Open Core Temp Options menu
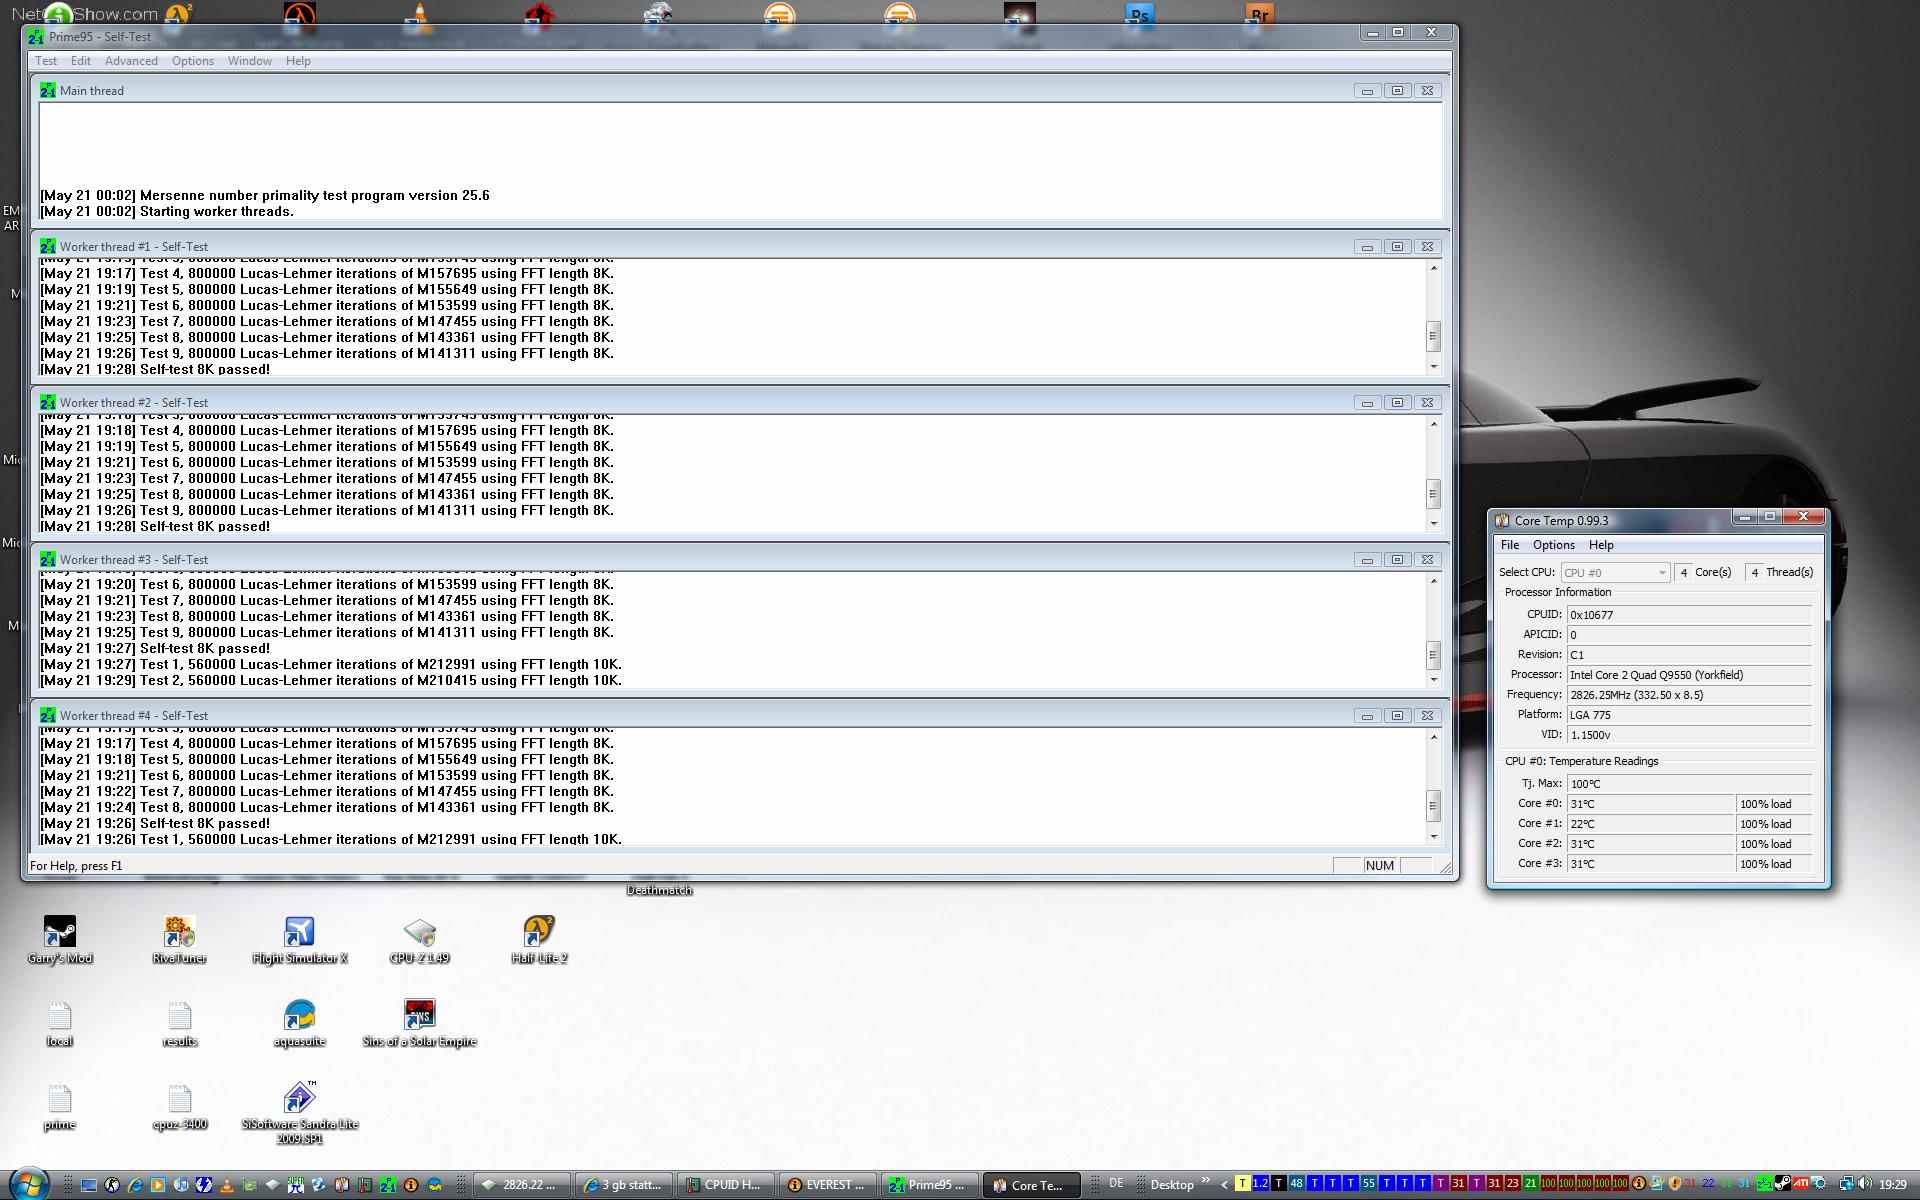 coord(1554,545)
